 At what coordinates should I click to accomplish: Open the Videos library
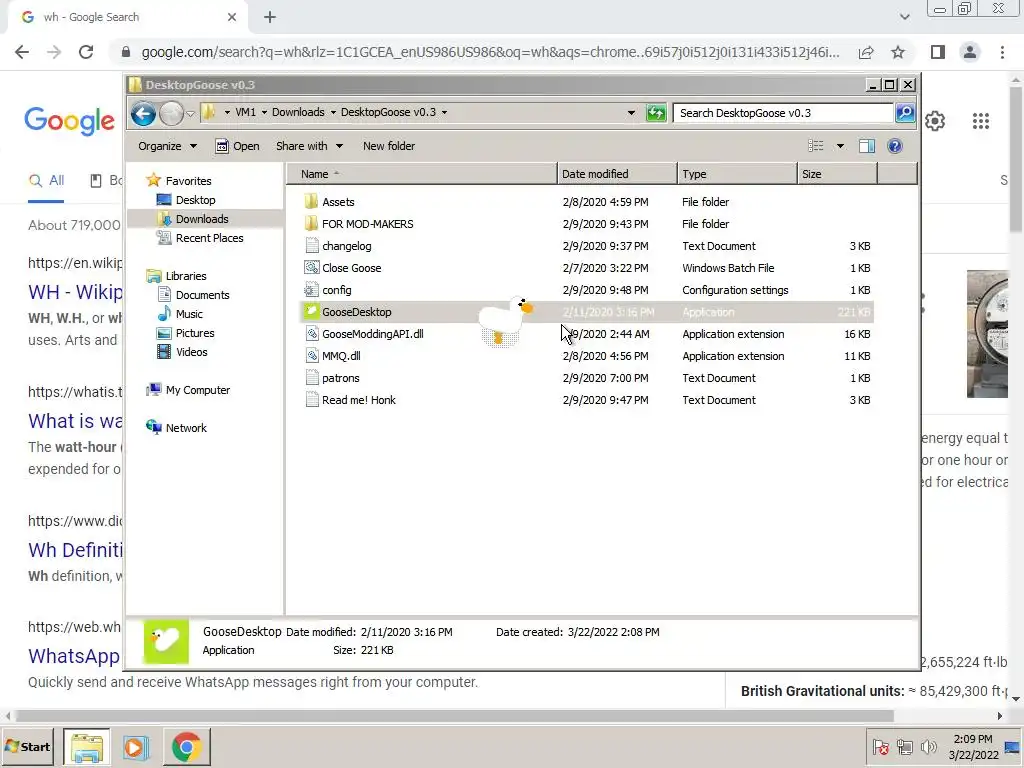point(191,352)
